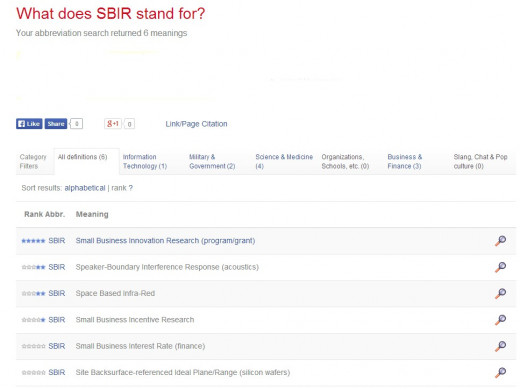Click the rank sort option

[119, 188]
